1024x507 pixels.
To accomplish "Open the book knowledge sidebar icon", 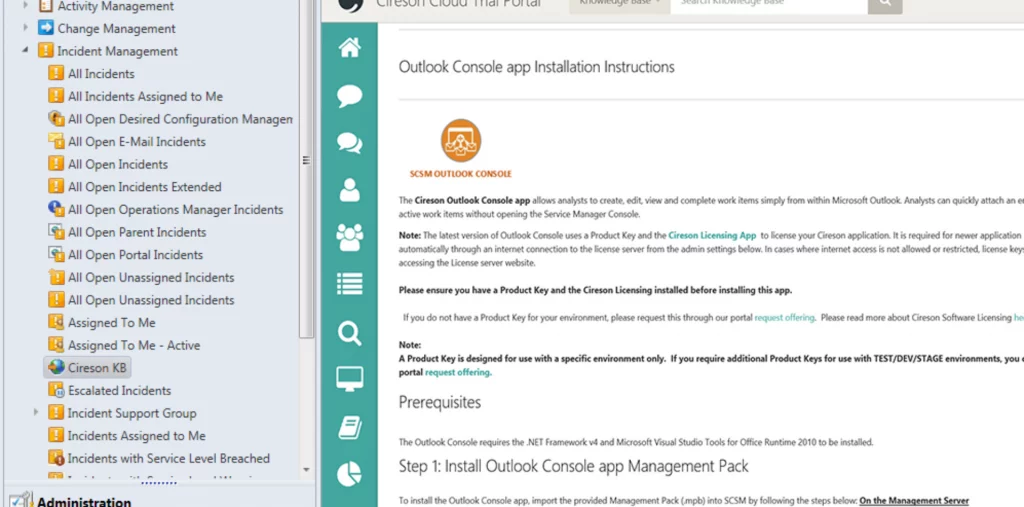I will (349, 427).
